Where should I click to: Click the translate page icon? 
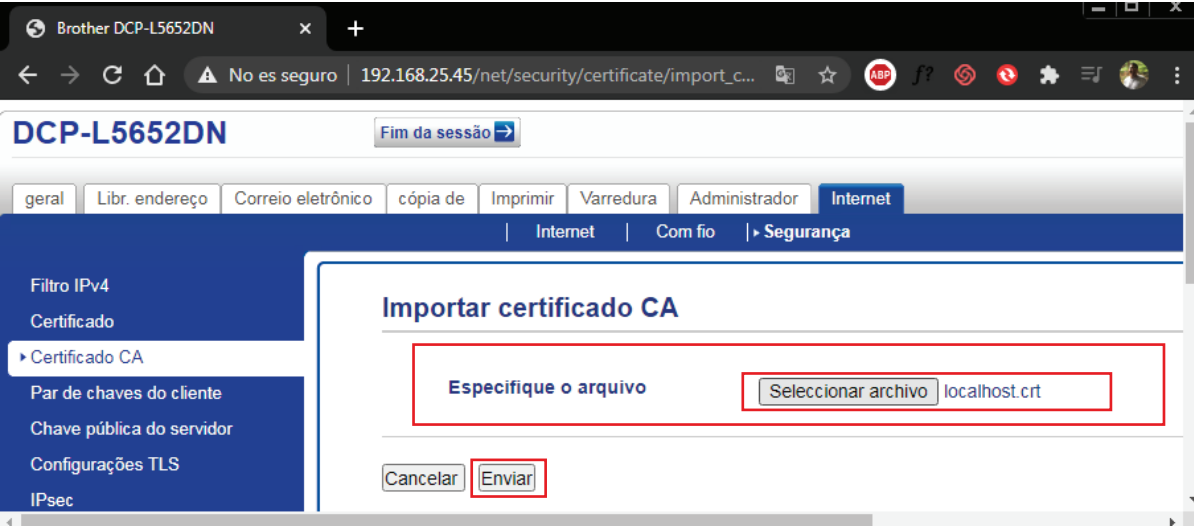[786, 75]
